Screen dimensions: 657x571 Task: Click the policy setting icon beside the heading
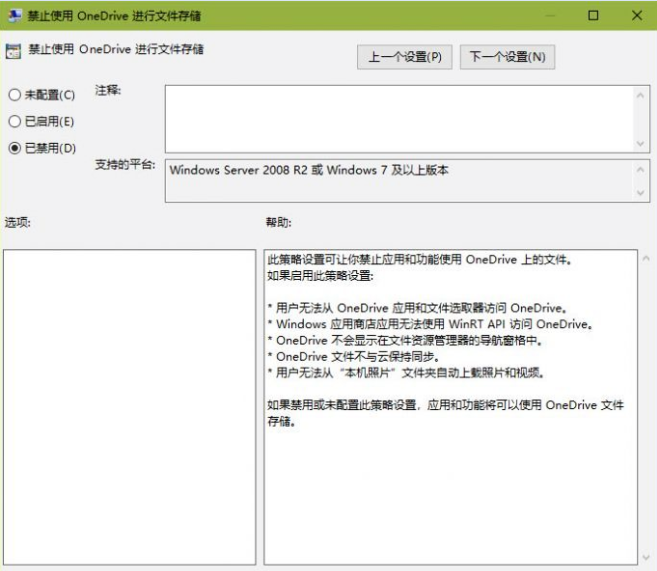(13, 51)
